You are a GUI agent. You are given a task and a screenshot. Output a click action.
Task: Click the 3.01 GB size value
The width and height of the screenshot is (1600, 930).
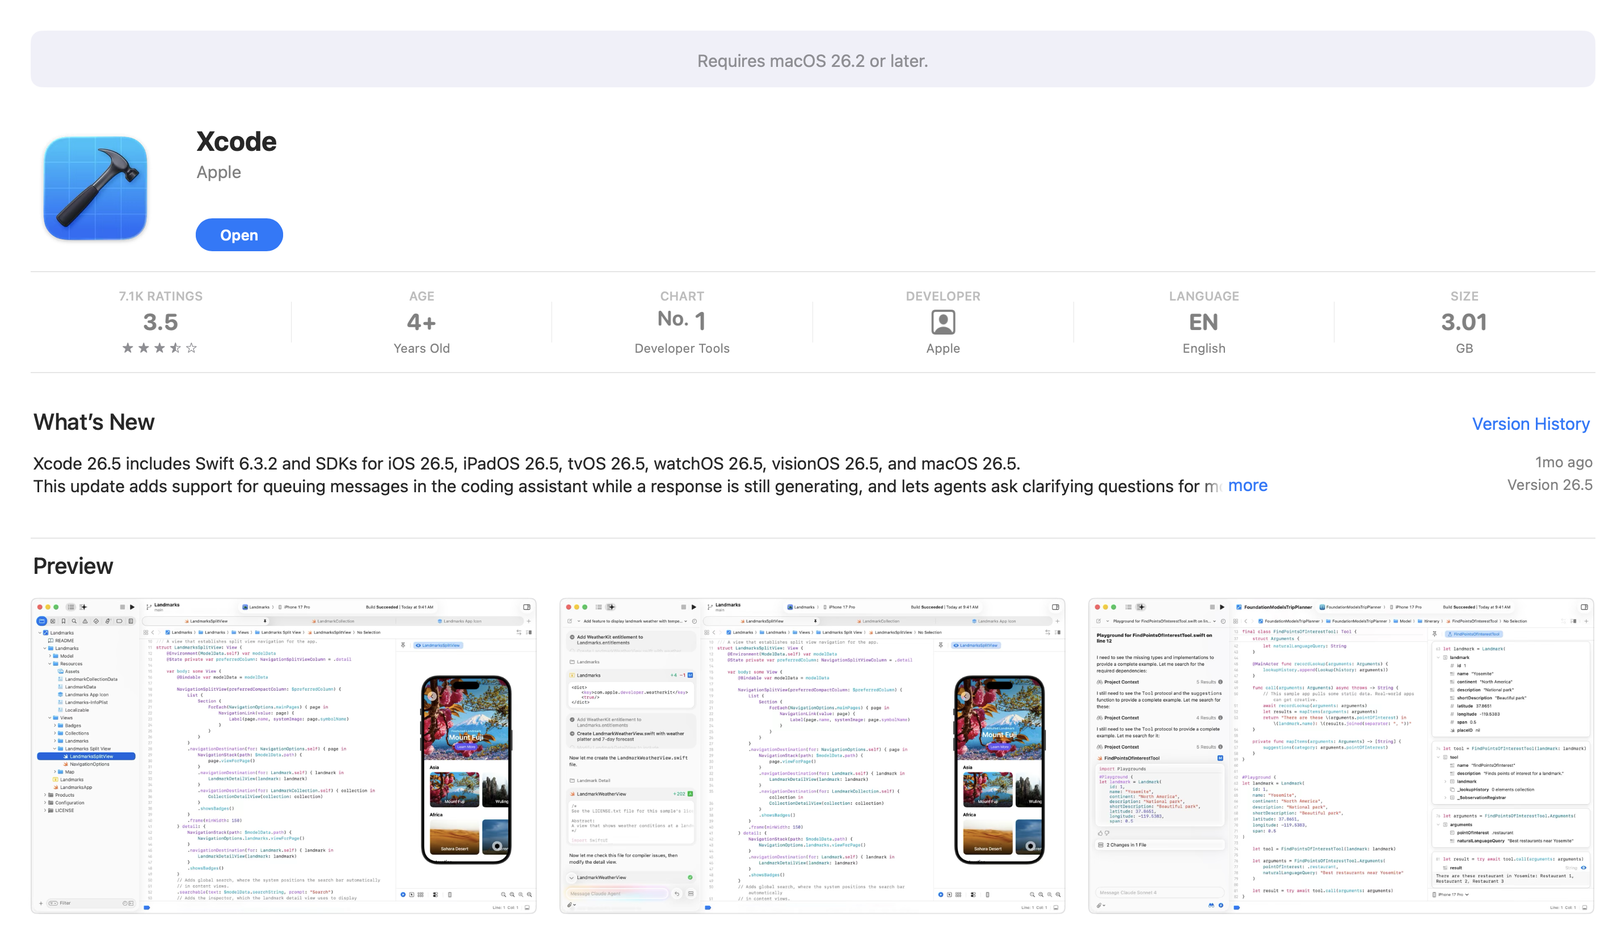(x=1464, y=322)
